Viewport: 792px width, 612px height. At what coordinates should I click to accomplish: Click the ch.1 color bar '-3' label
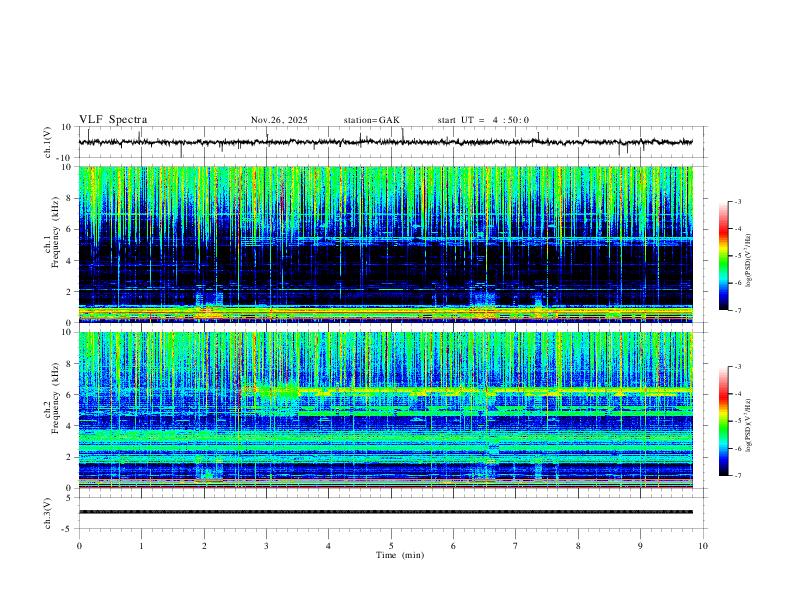tap(738, 201)
